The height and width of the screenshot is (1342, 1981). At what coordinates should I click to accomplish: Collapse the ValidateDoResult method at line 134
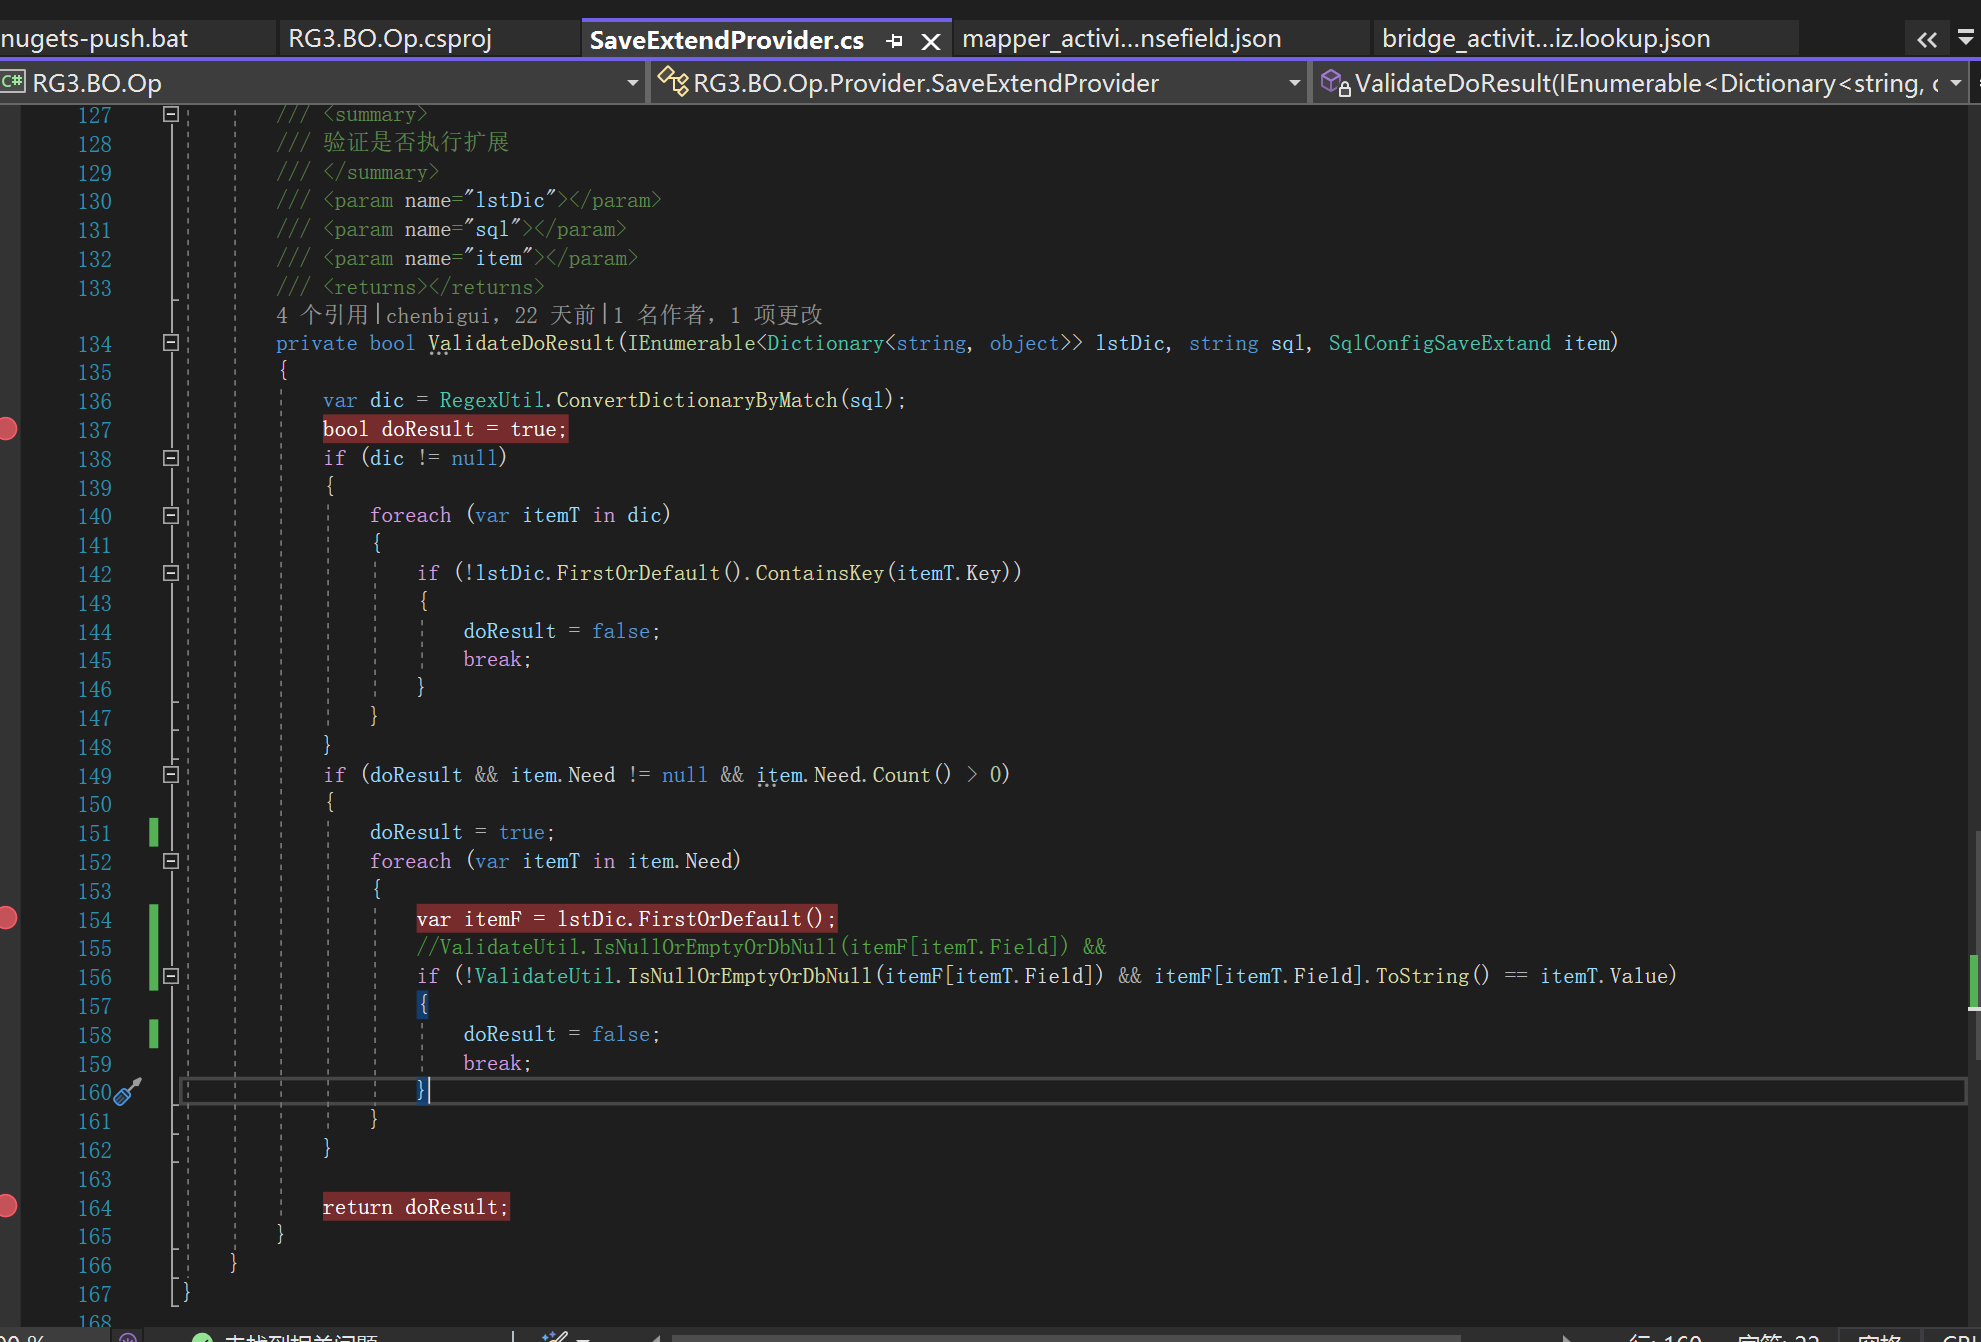coord(171,343)
